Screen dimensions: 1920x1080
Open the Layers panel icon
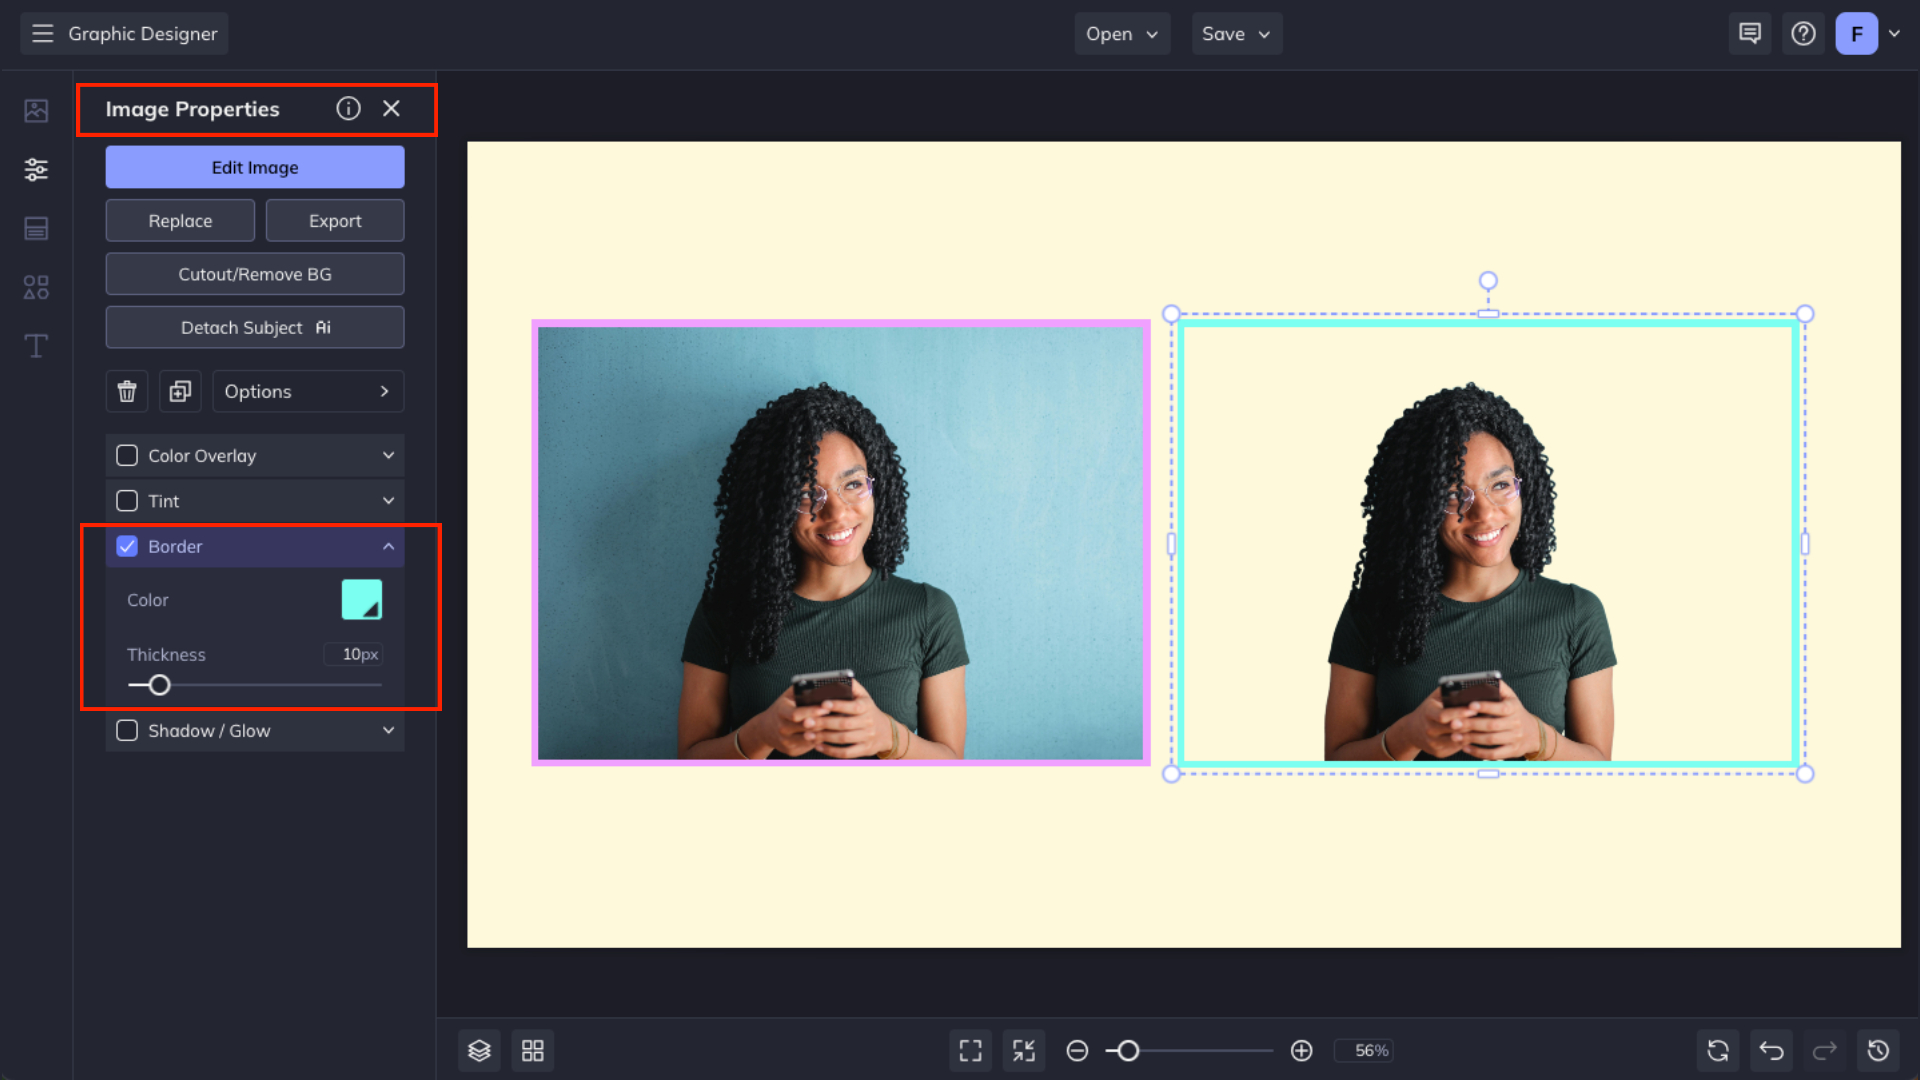click(479, 1050)
